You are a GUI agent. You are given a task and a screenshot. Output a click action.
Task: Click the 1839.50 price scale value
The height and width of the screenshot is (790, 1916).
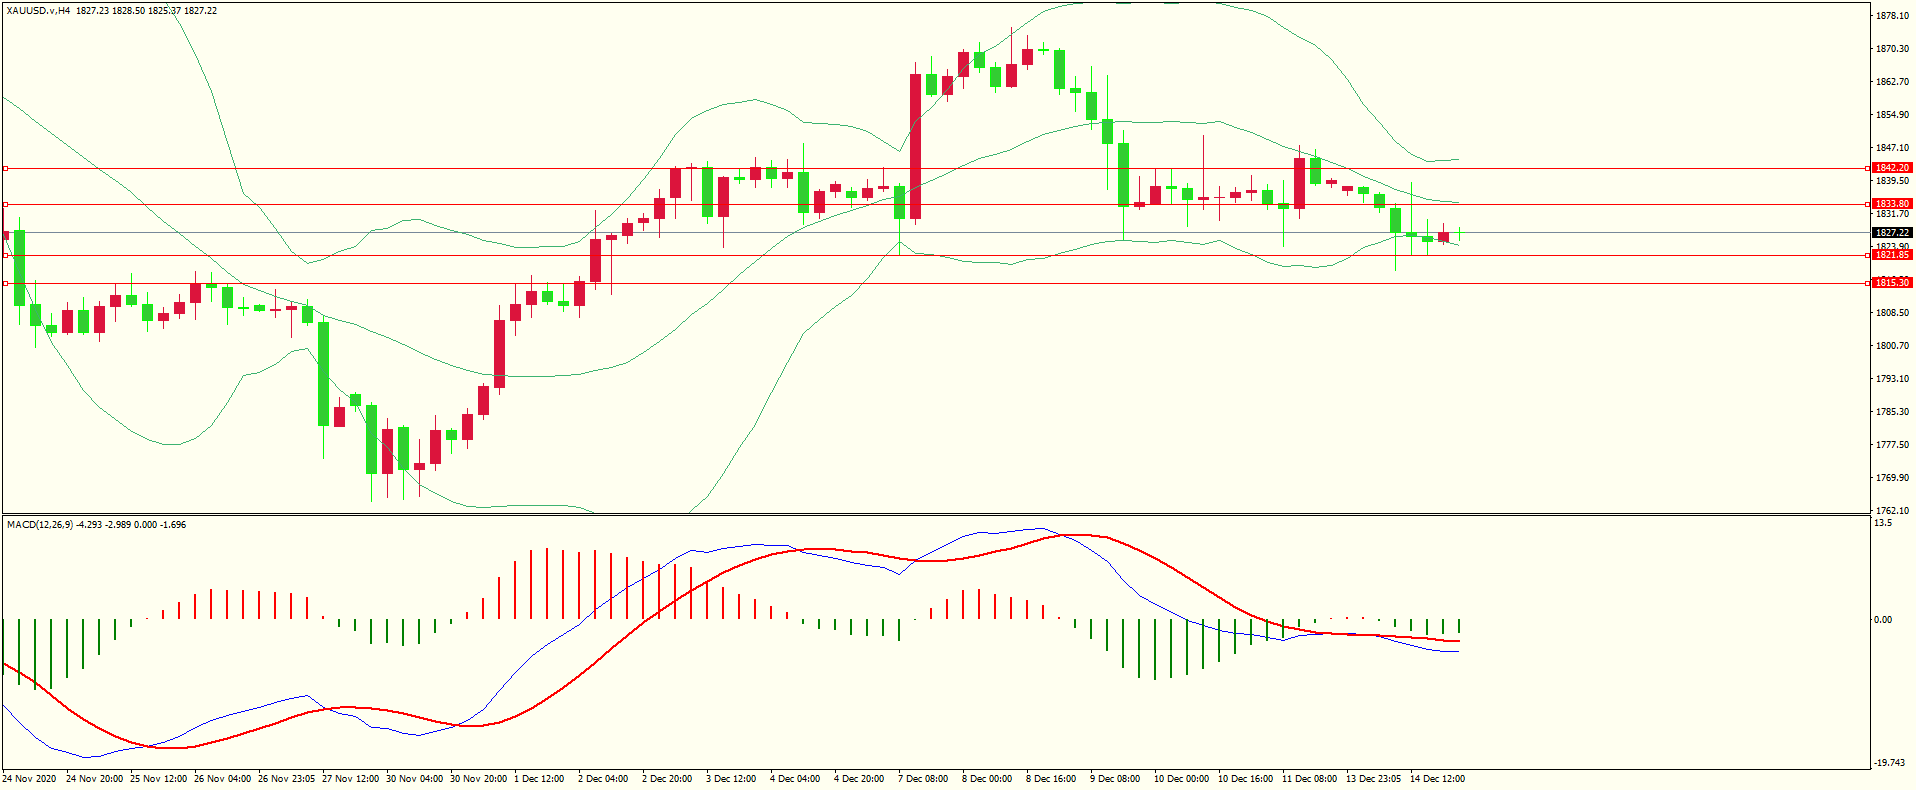(x=1892, y=181)
